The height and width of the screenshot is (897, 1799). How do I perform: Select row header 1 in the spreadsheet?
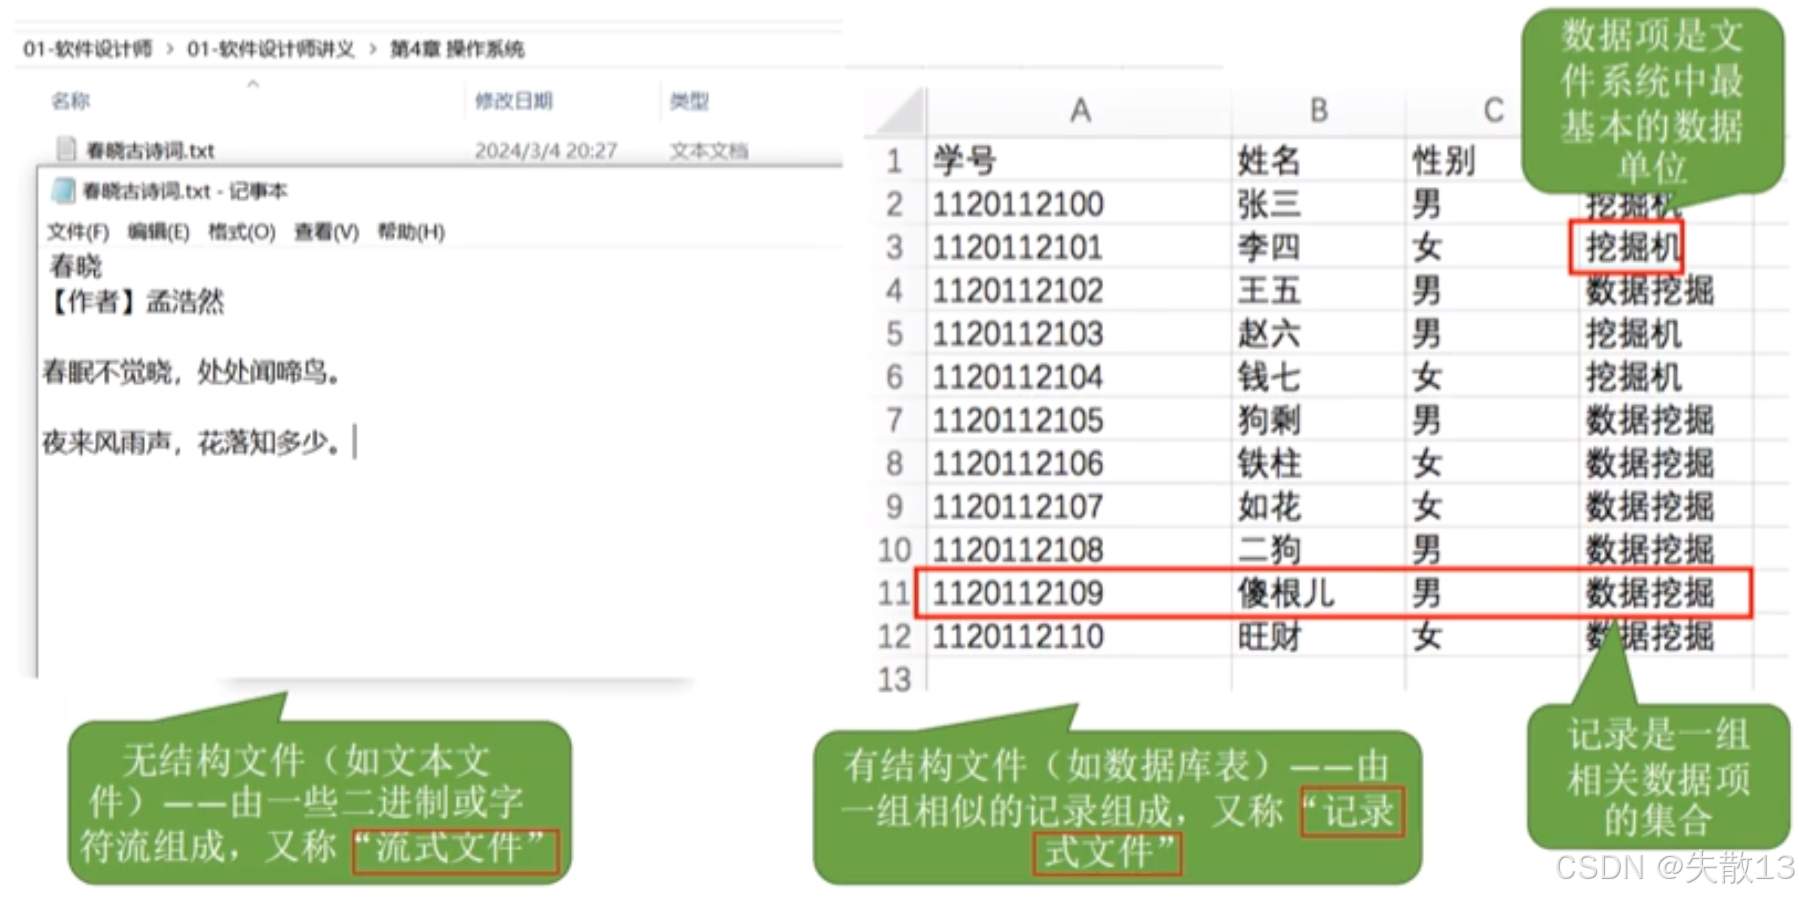(x=894, y=160)
